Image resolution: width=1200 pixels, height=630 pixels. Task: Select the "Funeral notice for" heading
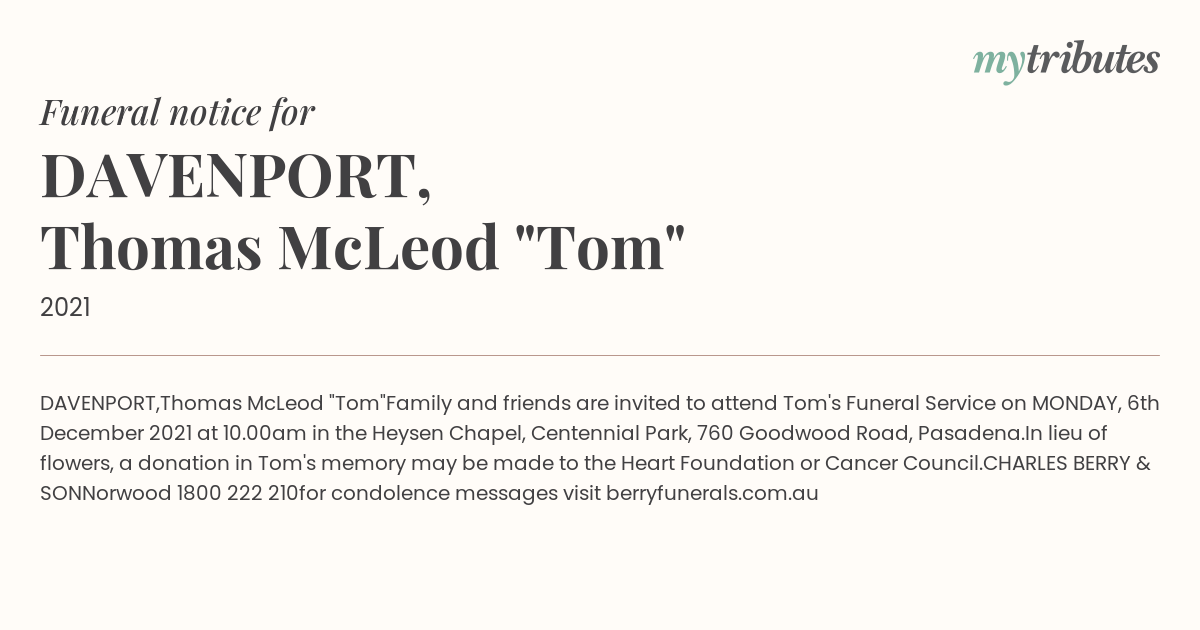click(178, 113)
